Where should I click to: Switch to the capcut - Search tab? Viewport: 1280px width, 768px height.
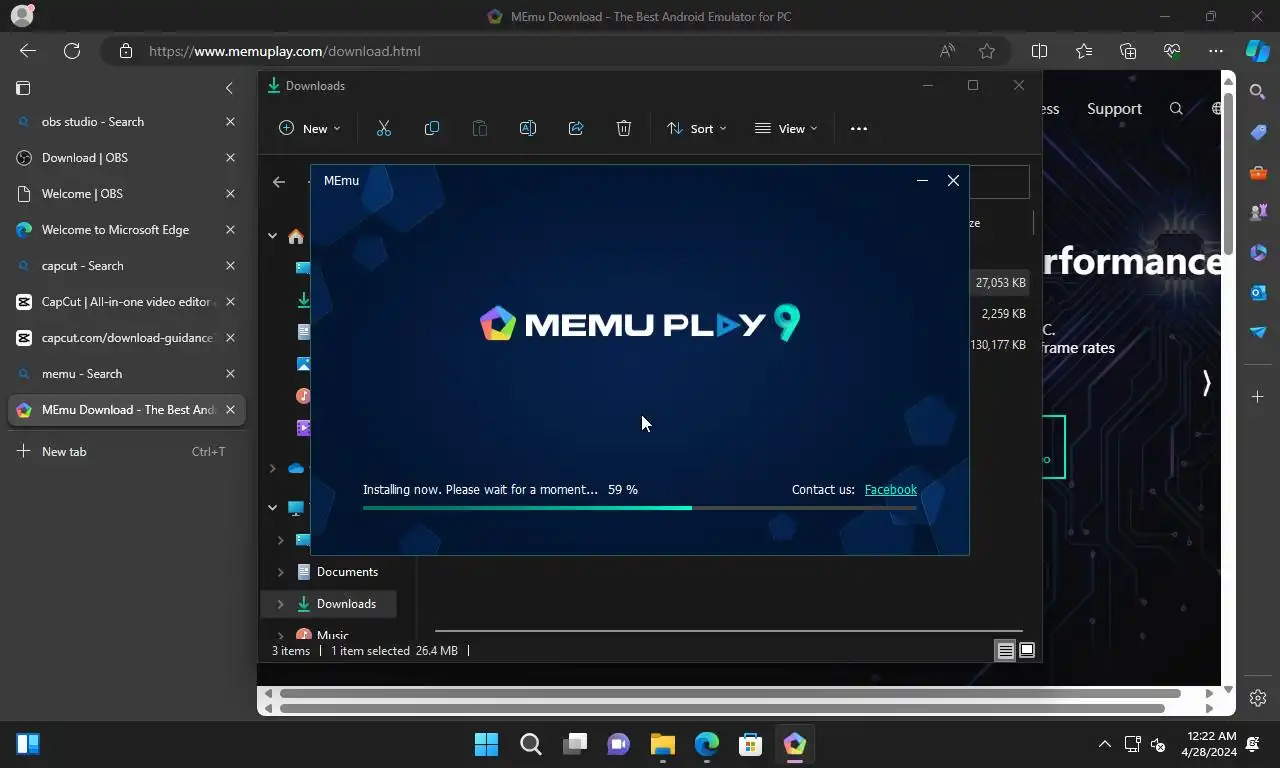coord(126,266)
